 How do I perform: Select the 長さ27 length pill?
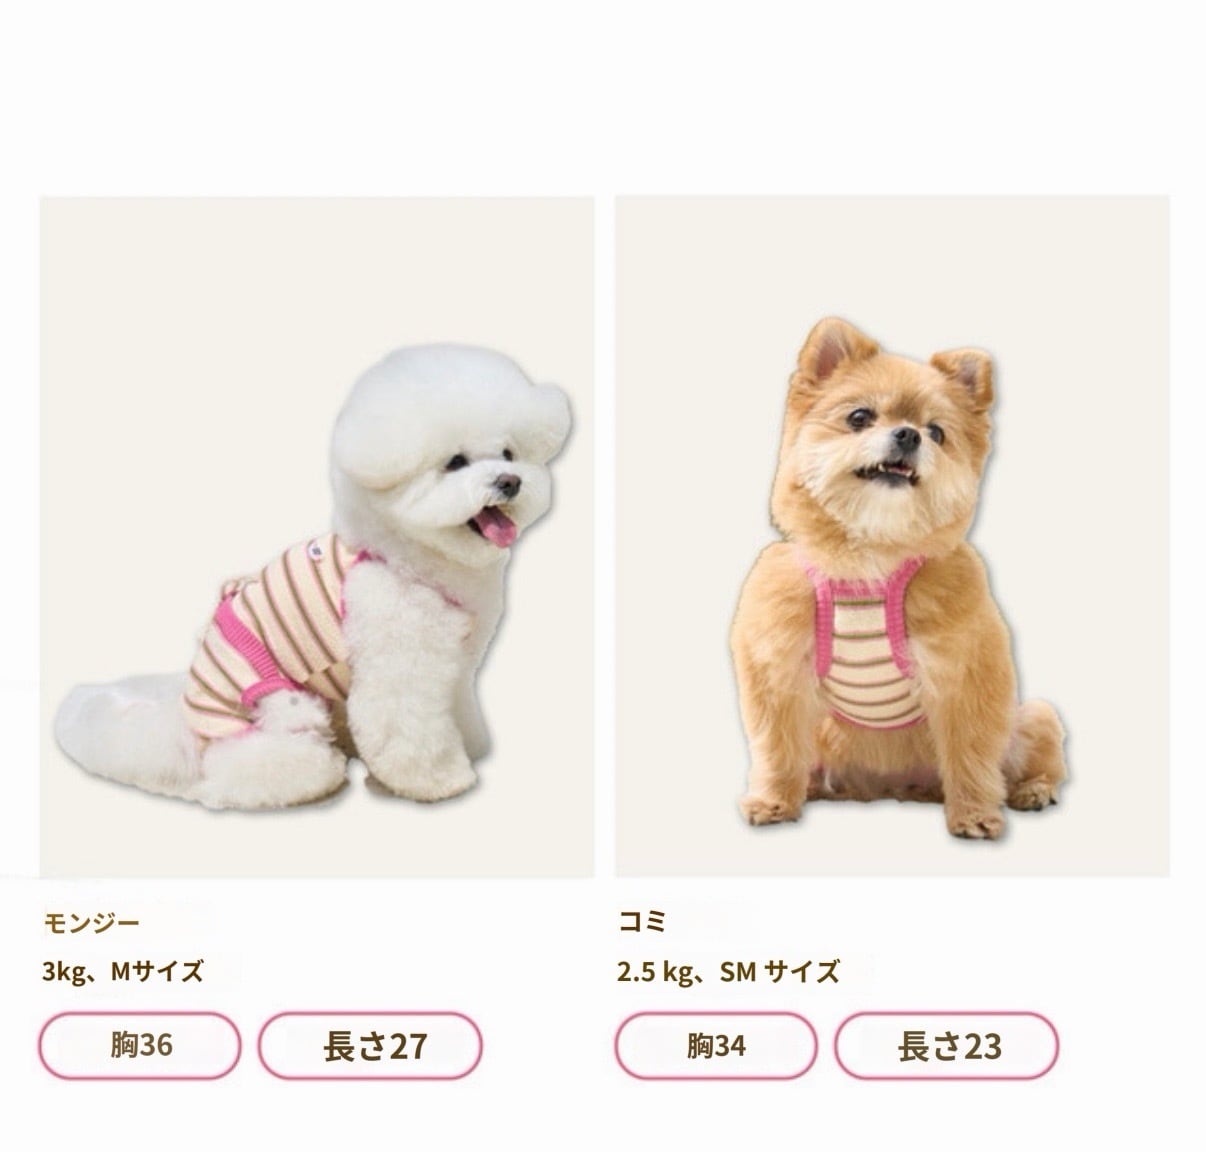[x=371, y=1046]
